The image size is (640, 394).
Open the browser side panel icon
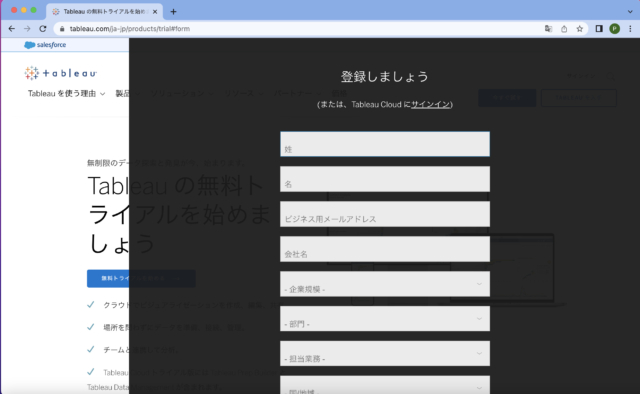click(599, 29)
